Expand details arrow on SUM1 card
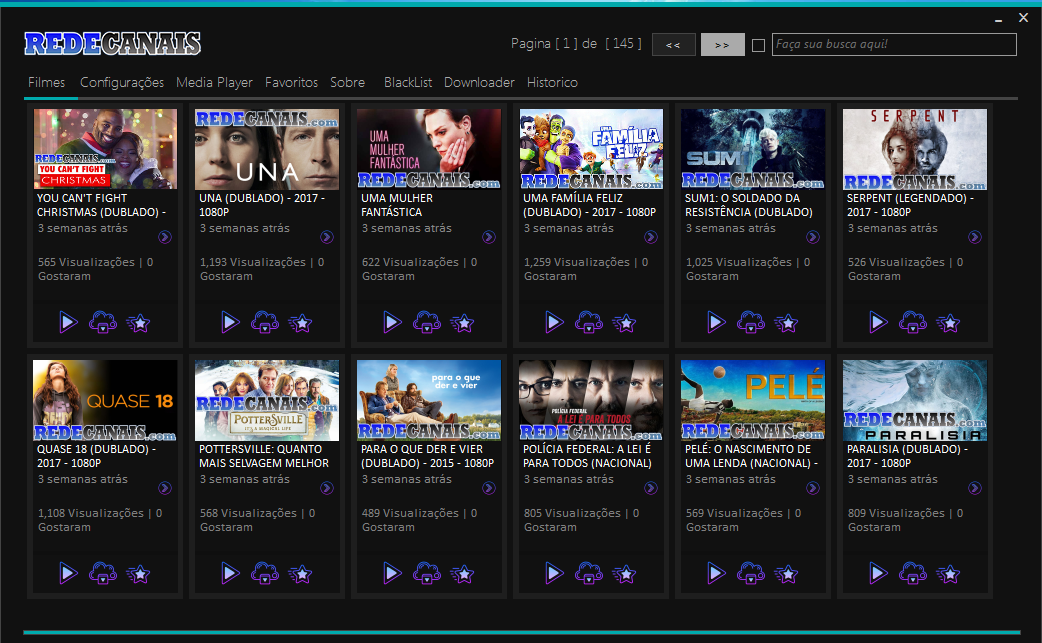 (813, 237)
